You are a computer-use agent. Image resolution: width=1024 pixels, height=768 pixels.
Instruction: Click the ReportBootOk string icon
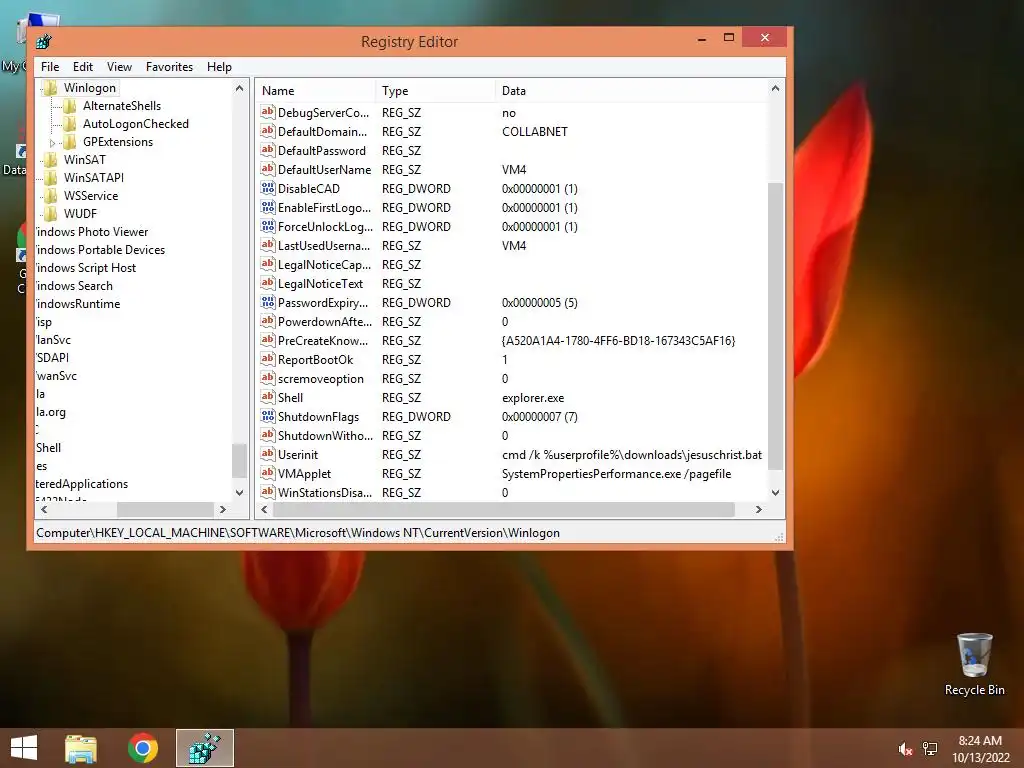268,359
